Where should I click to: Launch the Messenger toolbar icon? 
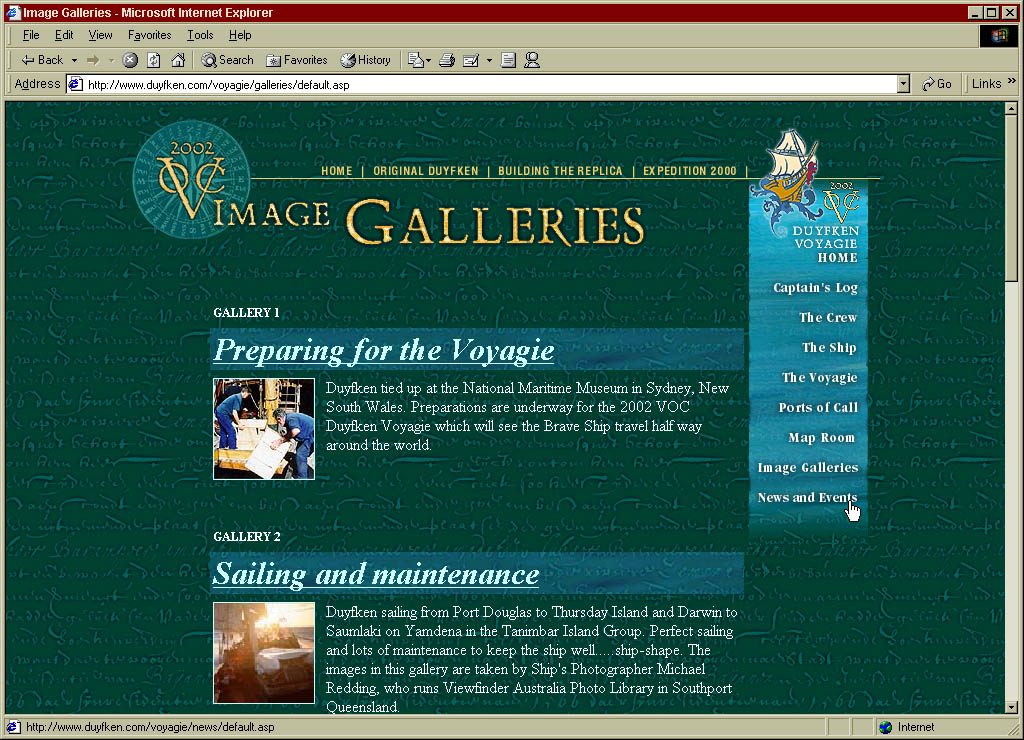point(532,60)
